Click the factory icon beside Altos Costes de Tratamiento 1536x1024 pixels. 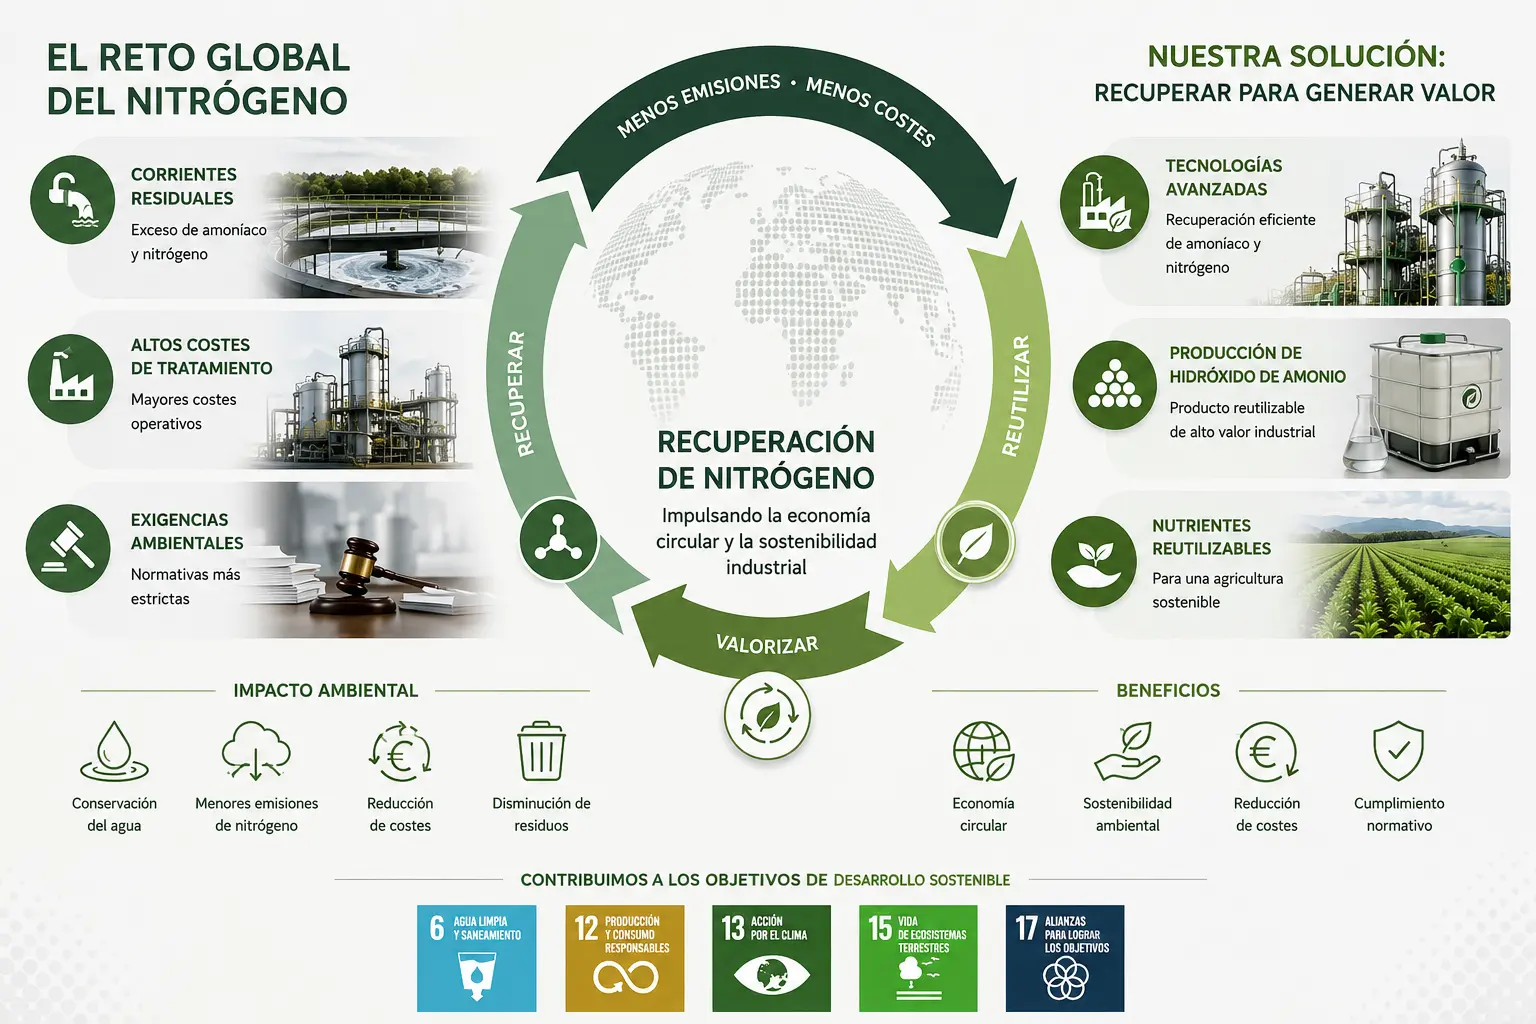coord(70,379)
